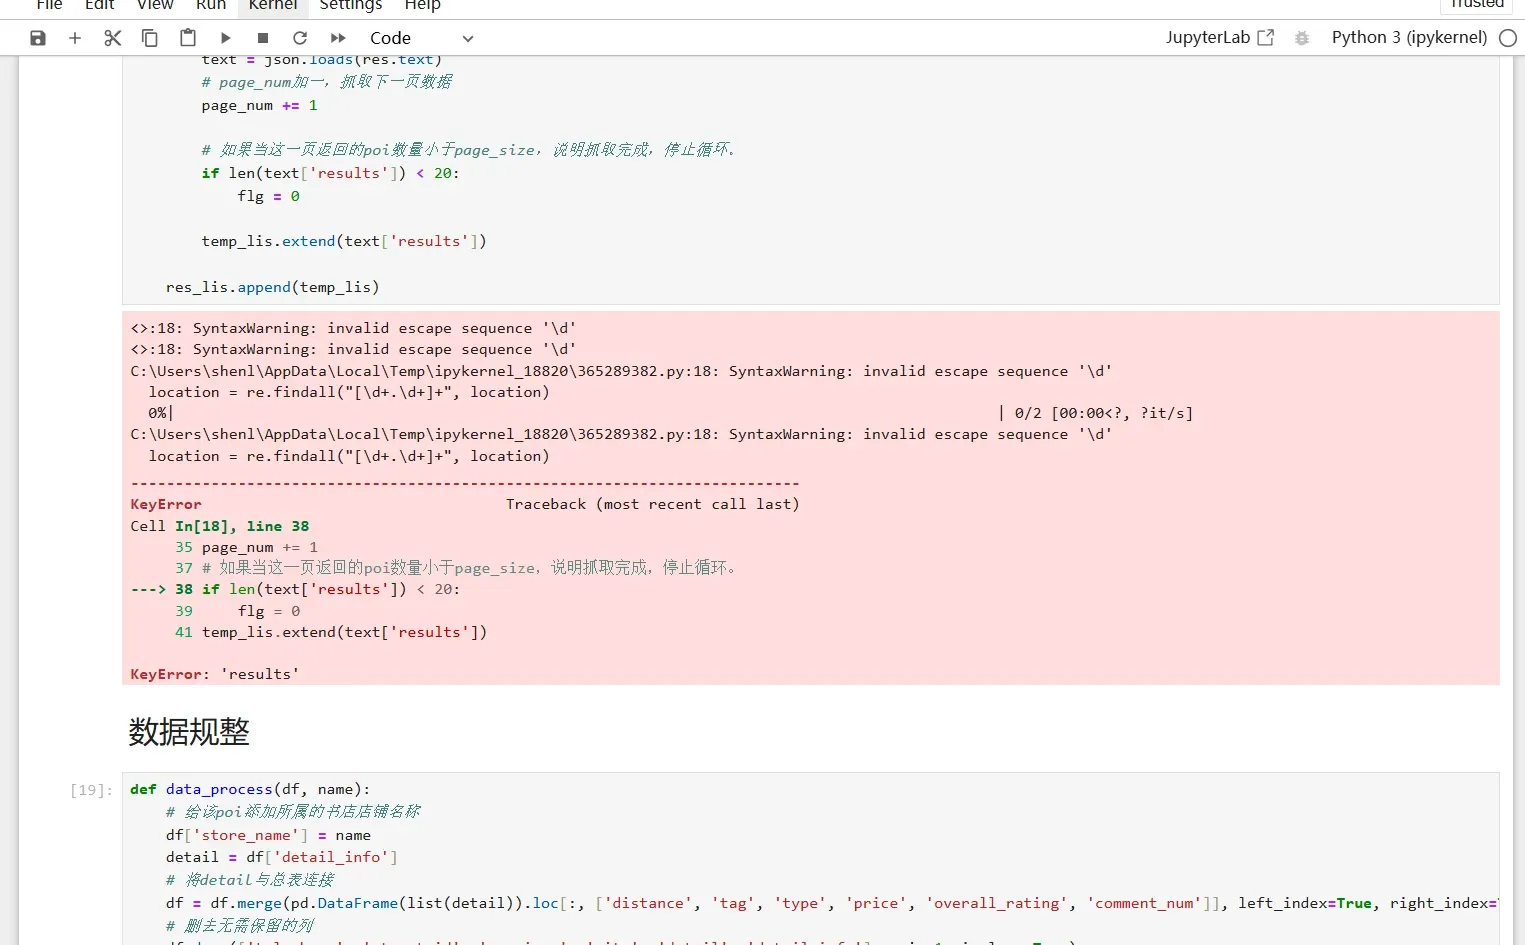Open the Help menu

(423, 5)
